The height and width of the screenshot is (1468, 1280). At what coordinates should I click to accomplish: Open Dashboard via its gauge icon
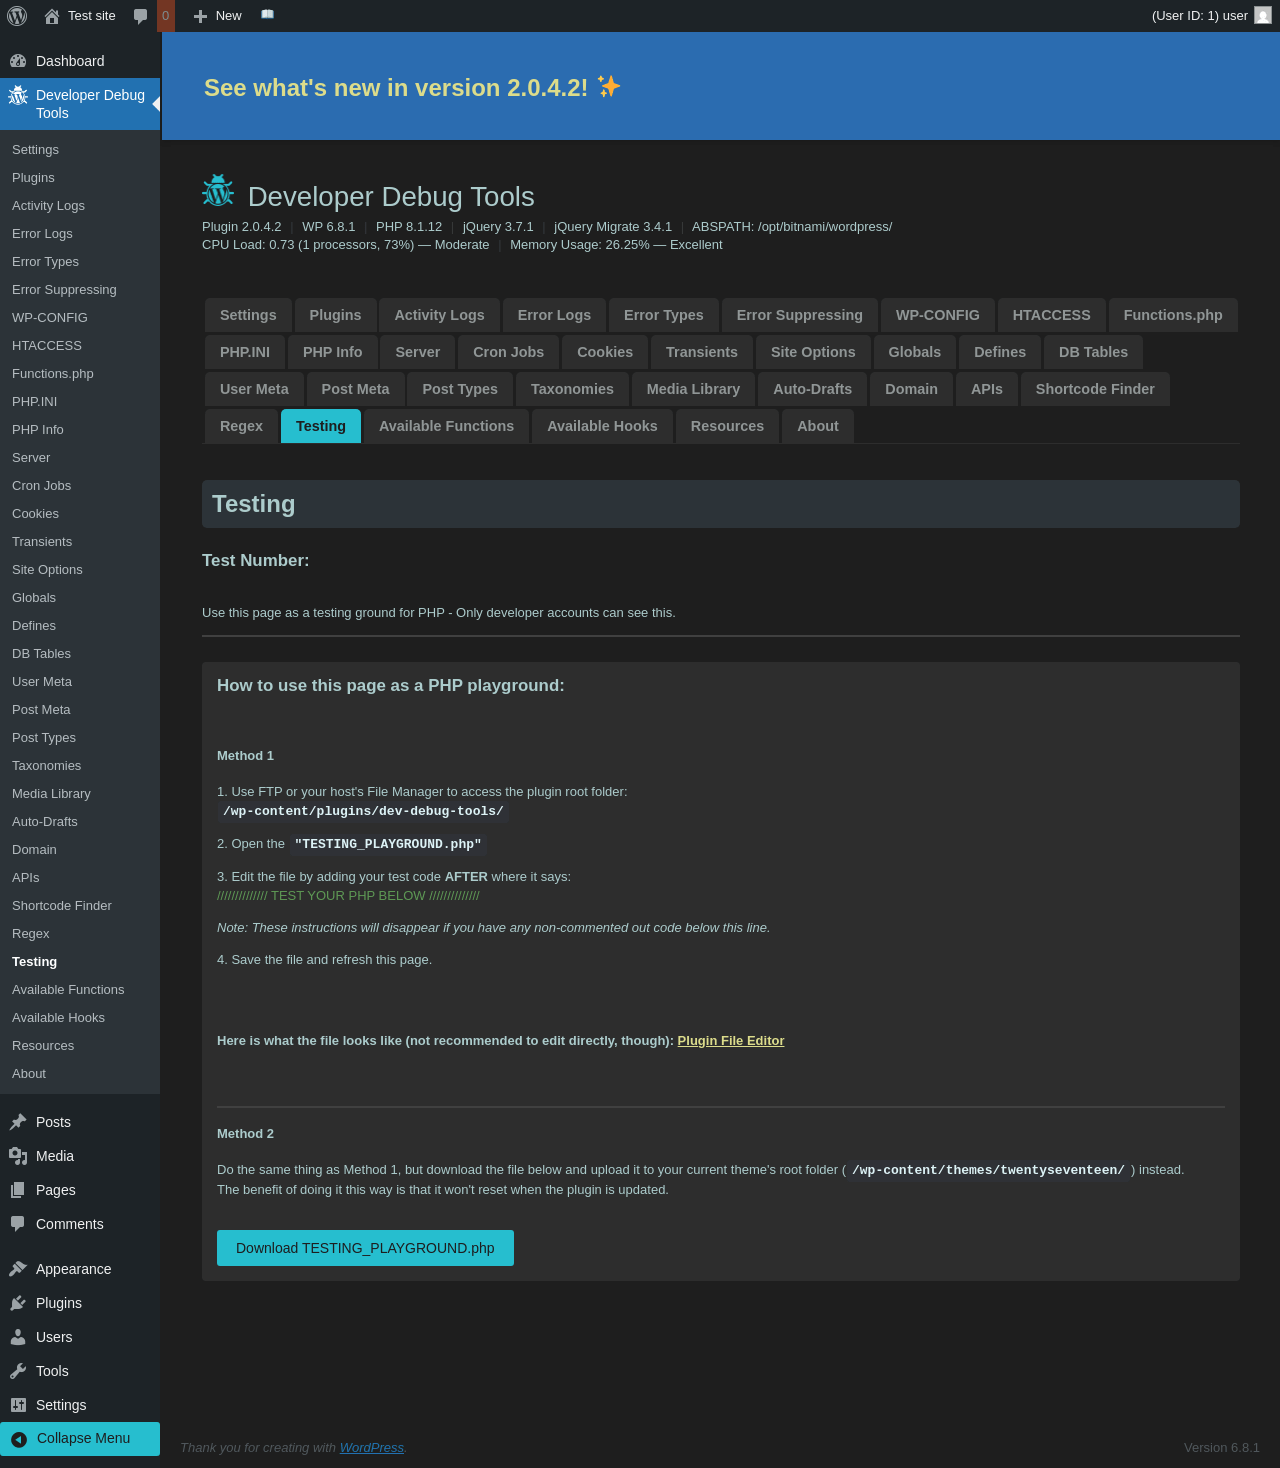[18, 61]
